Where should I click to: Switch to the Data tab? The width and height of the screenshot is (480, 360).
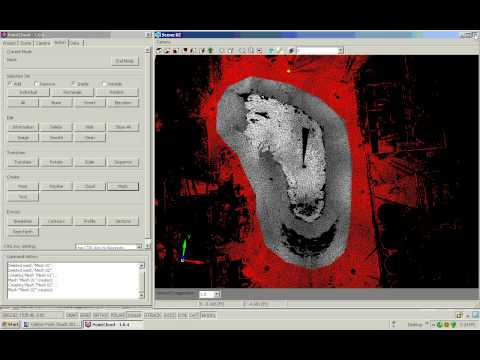75,43
